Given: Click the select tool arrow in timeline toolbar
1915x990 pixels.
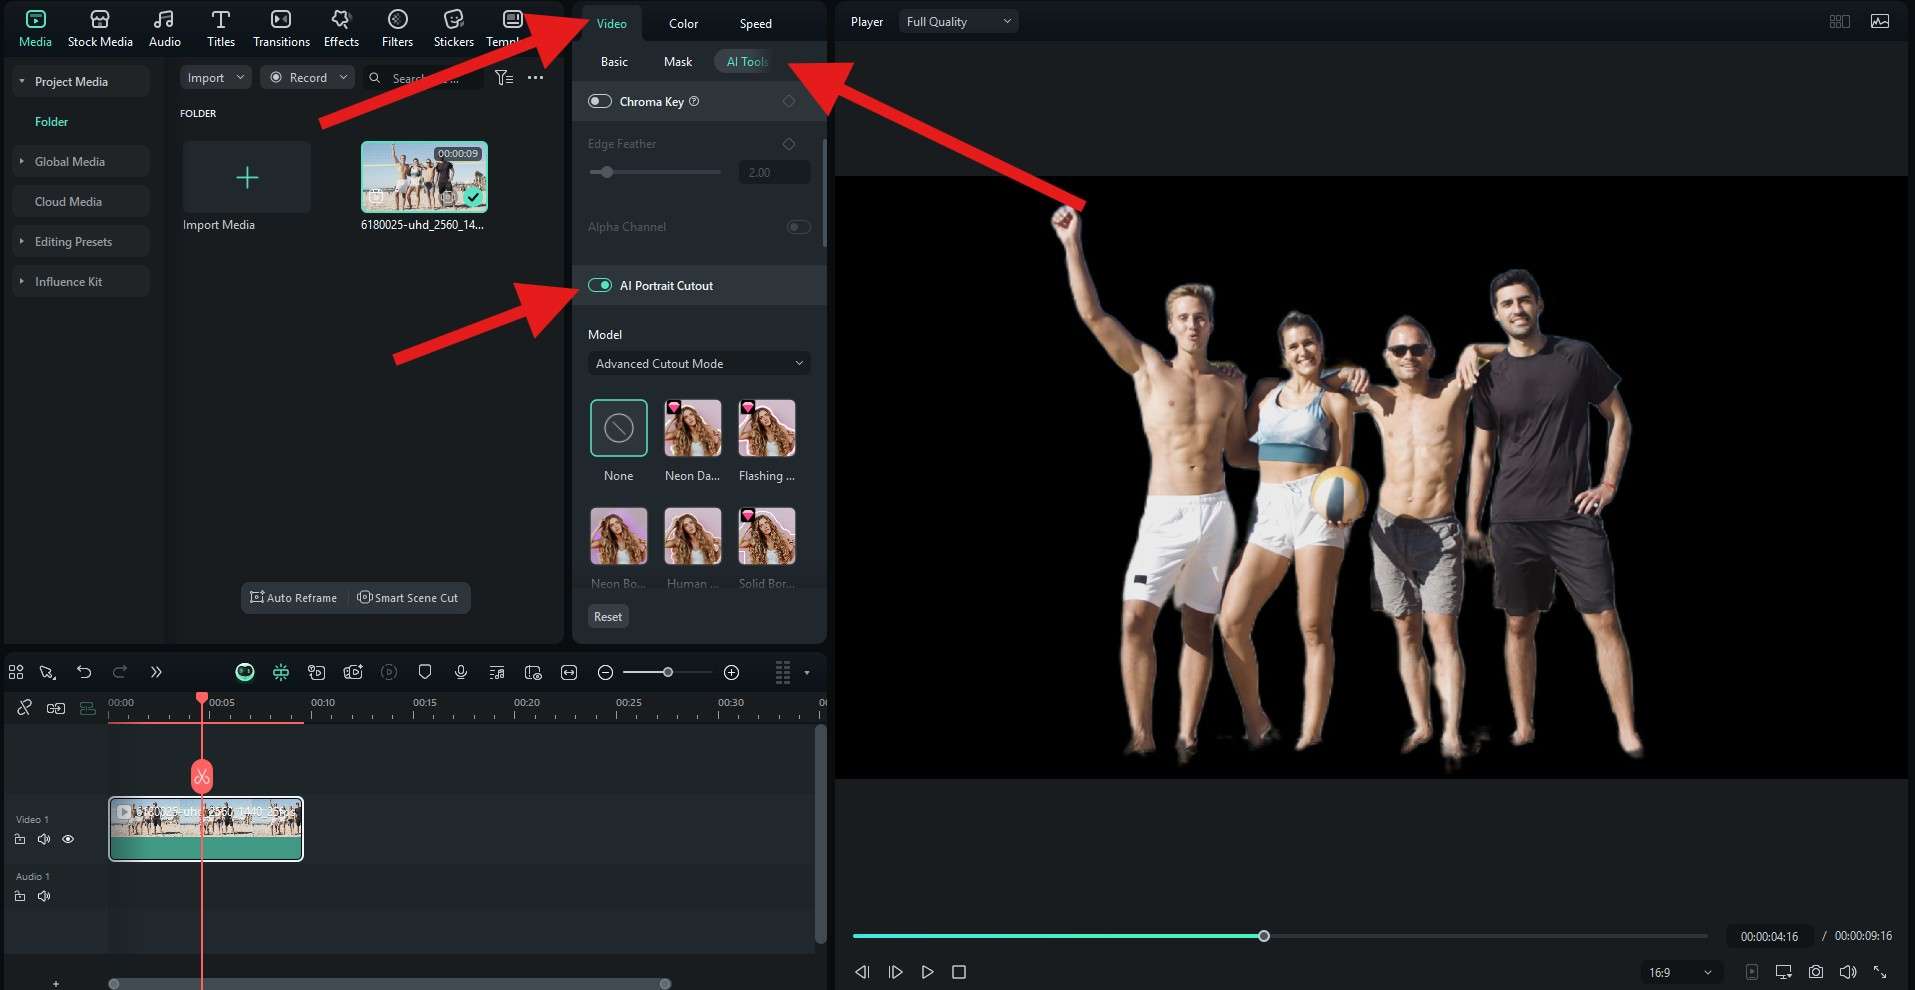Looking at the screenshot, I should click(x=47, y=672).
